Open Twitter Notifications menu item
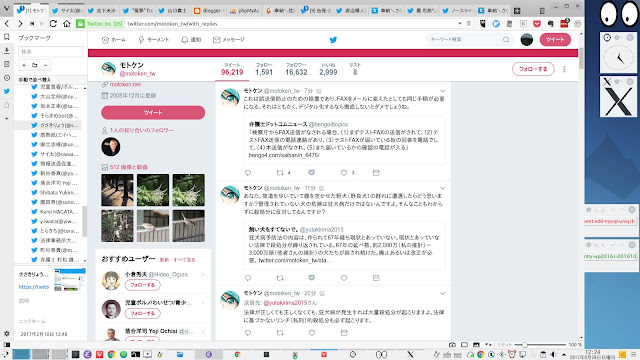 click(x=191, y=40)
